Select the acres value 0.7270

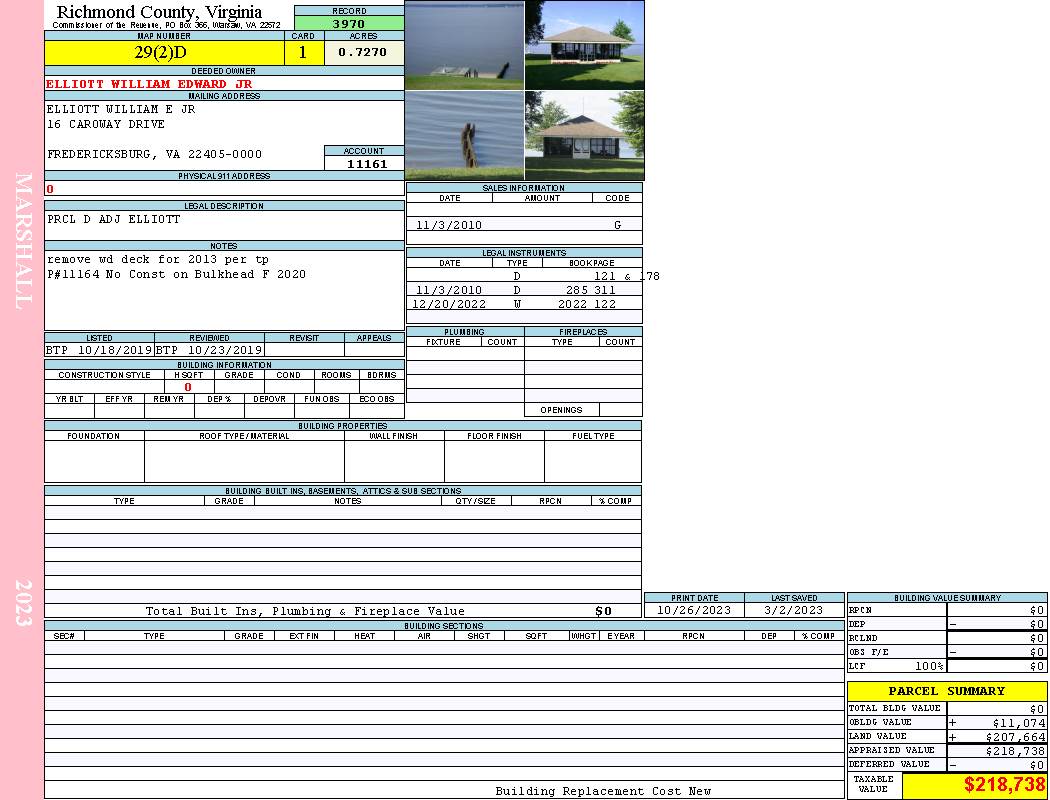click(363, 53)
